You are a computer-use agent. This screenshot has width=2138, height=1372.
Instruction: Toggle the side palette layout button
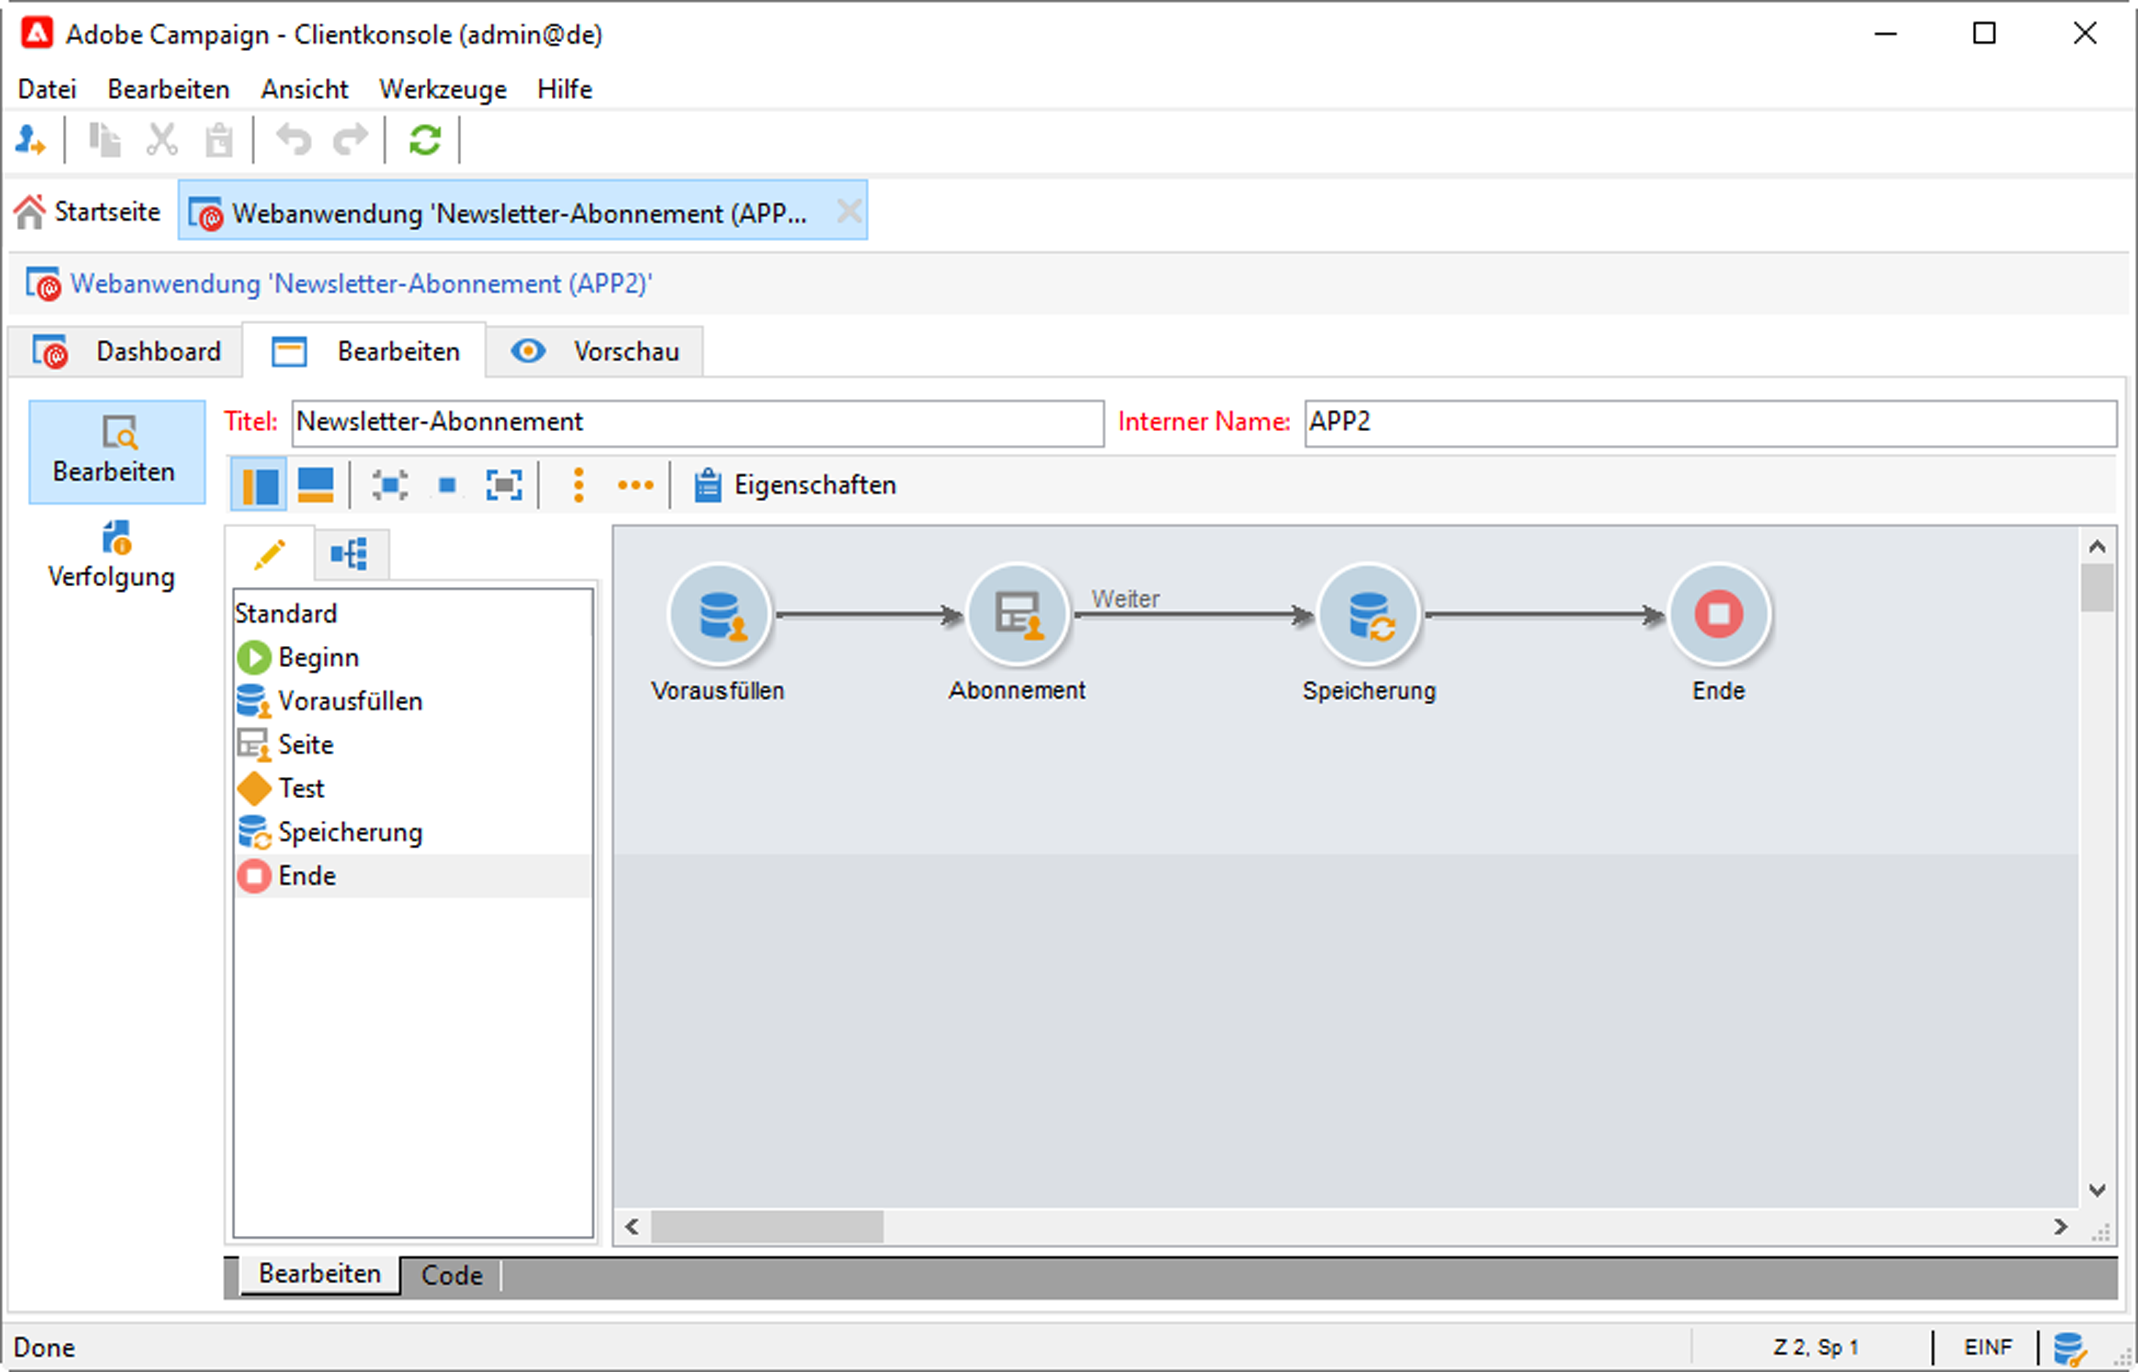point(259,486)
